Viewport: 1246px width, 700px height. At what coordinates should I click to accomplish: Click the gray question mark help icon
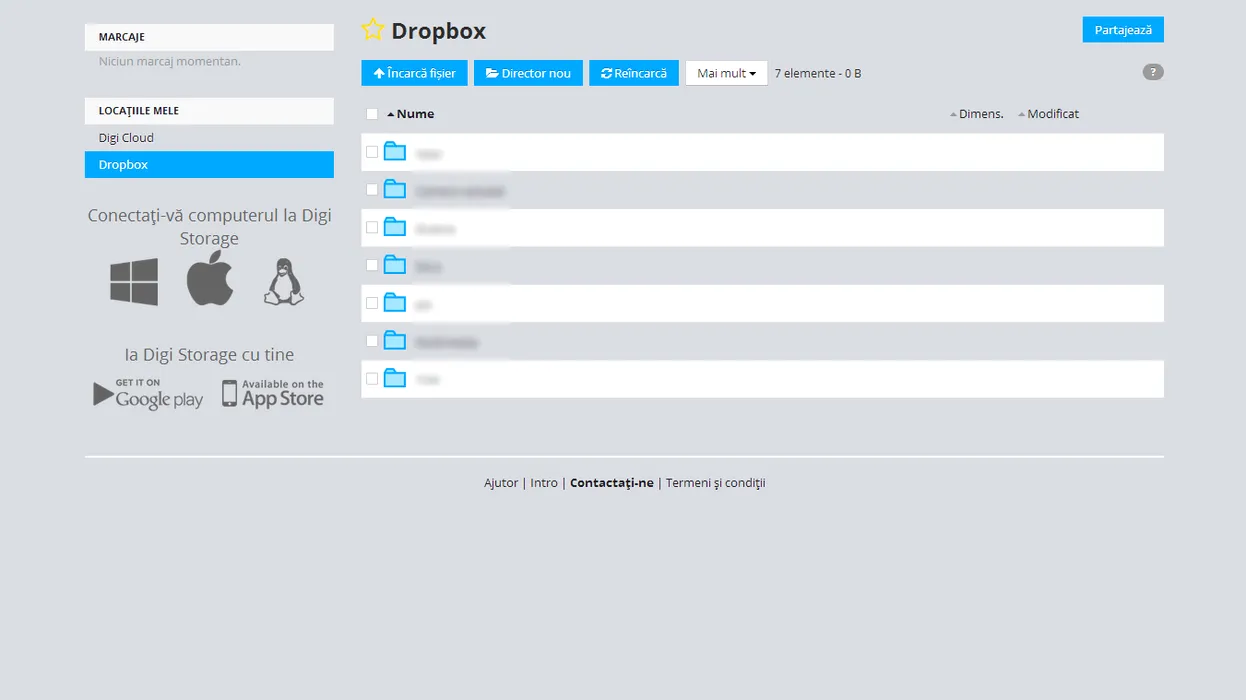pos(1153,72)
